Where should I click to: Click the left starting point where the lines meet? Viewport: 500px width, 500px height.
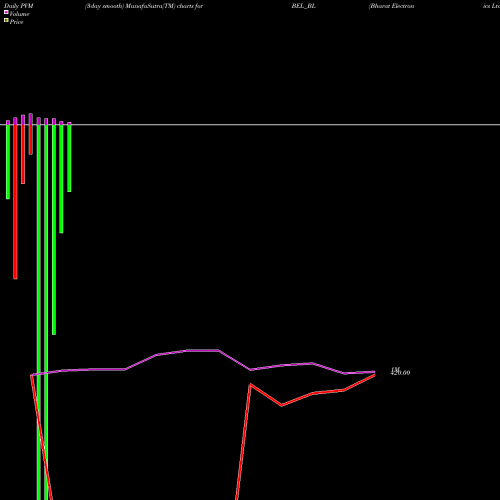(31, 375)
